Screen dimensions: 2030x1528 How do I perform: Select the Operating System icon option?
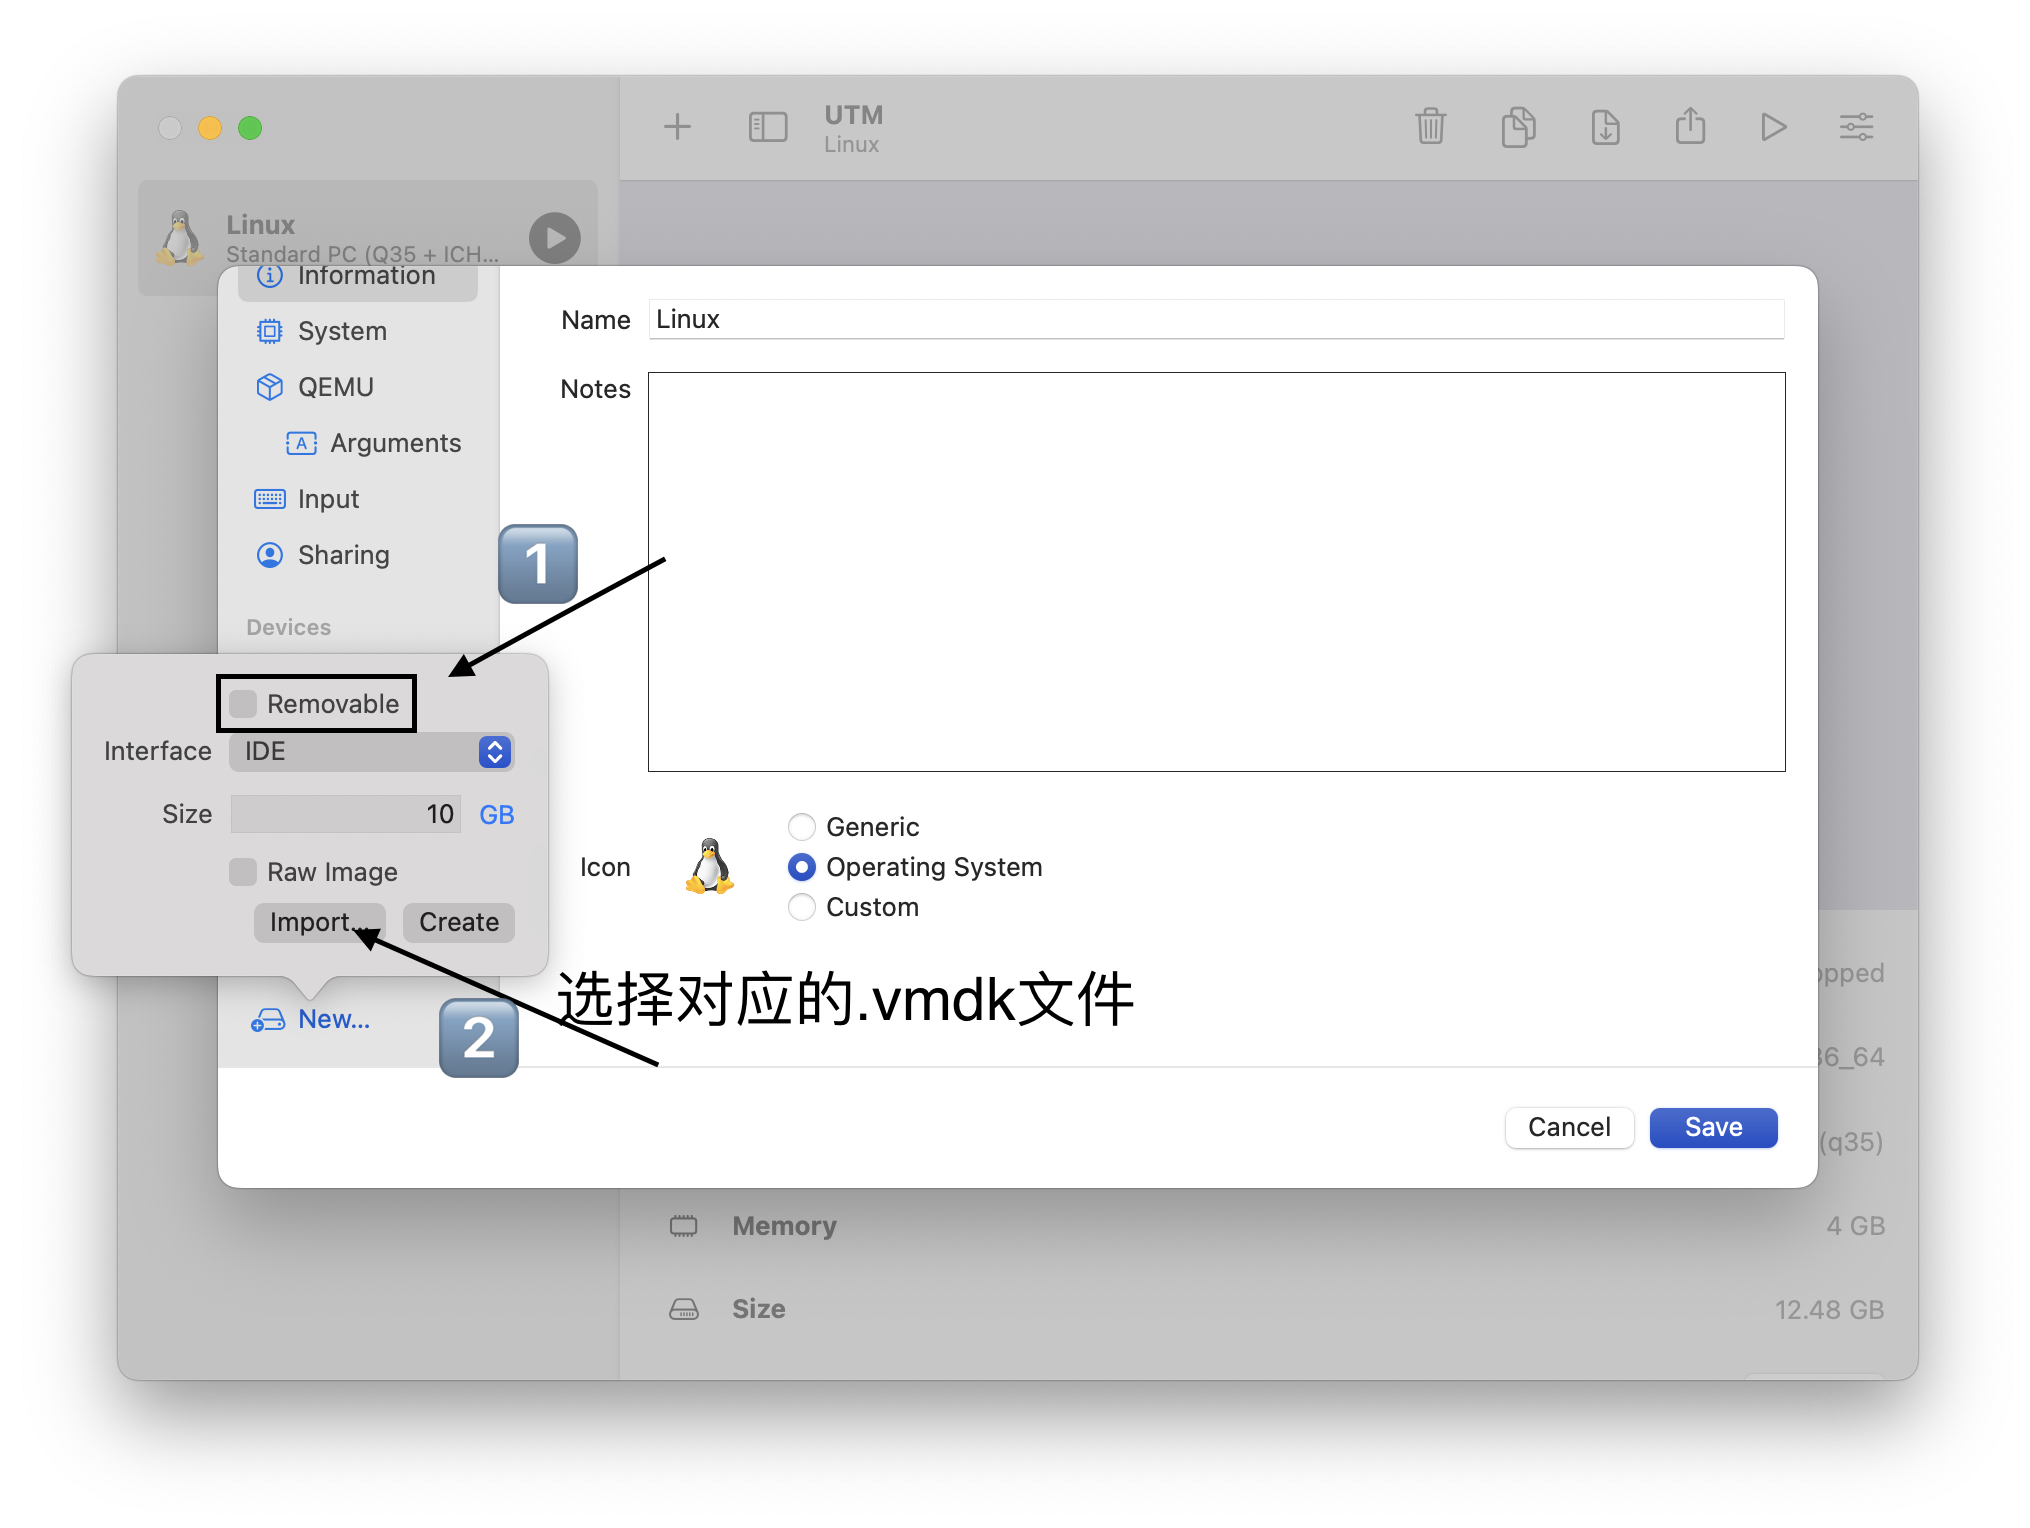pyautogui.click(x=802, y=867)
